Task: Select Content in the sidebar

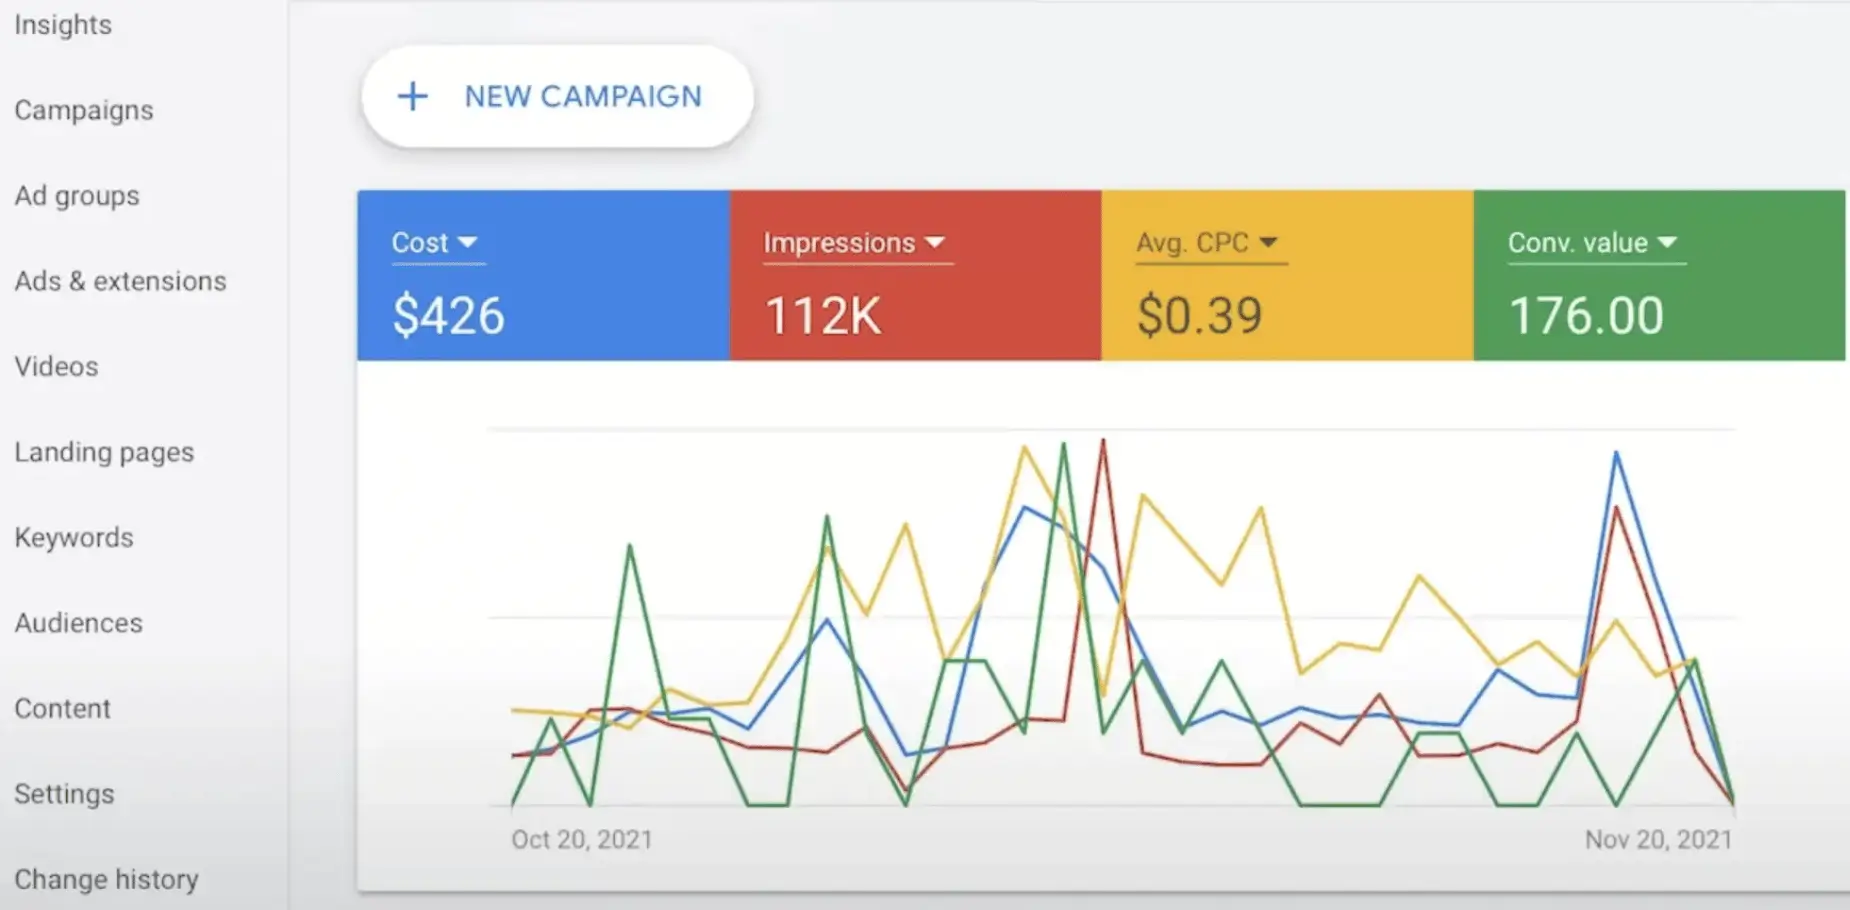Action: coord(62,709)
